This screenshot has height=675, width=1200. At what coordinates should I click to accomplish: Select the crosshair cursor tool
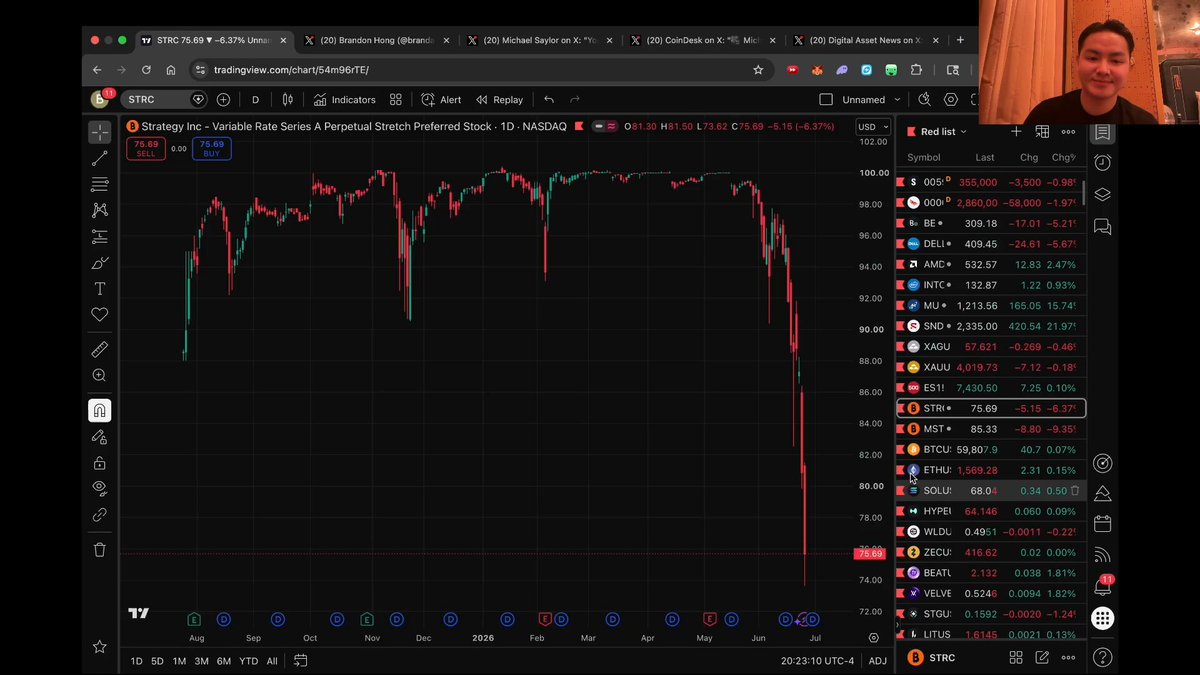pos(99,132)
